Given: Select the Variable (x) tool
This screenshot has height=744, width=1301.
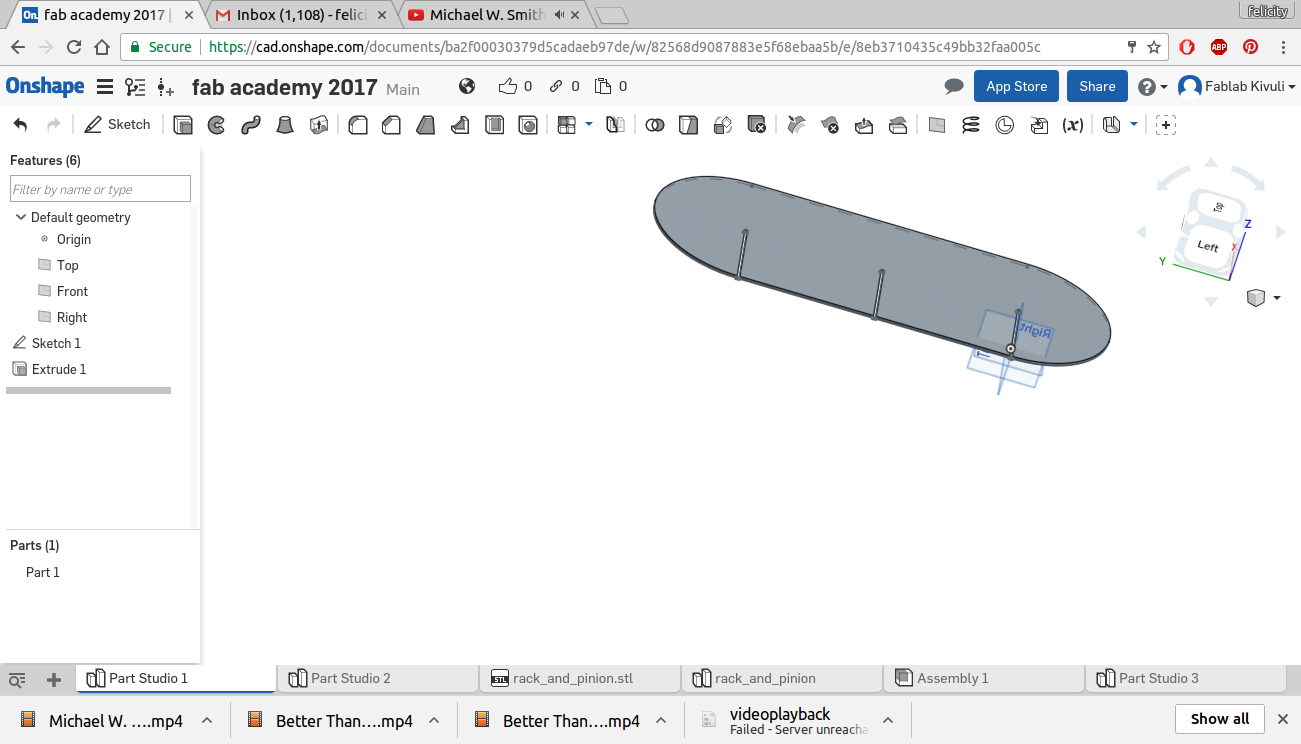Looking at the screenshot, I should 1073,125.
